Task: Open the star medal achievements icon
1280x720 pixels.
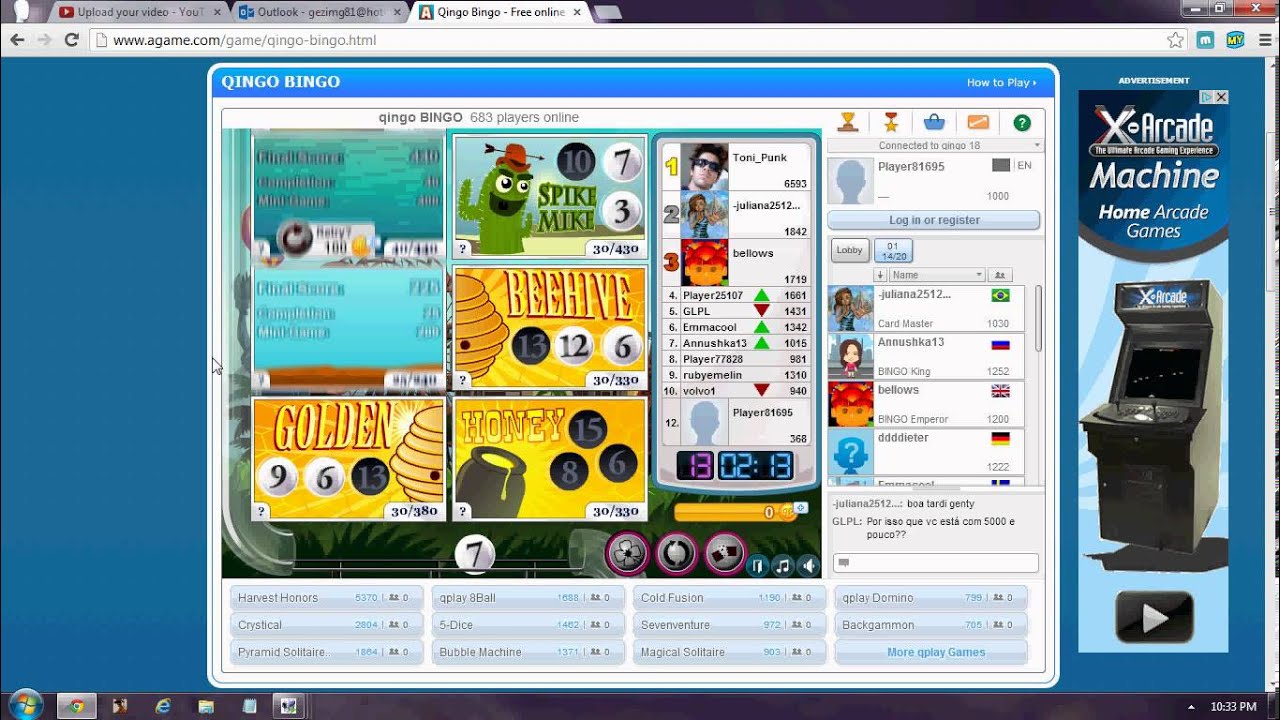Action: click(x=891, y=122)
